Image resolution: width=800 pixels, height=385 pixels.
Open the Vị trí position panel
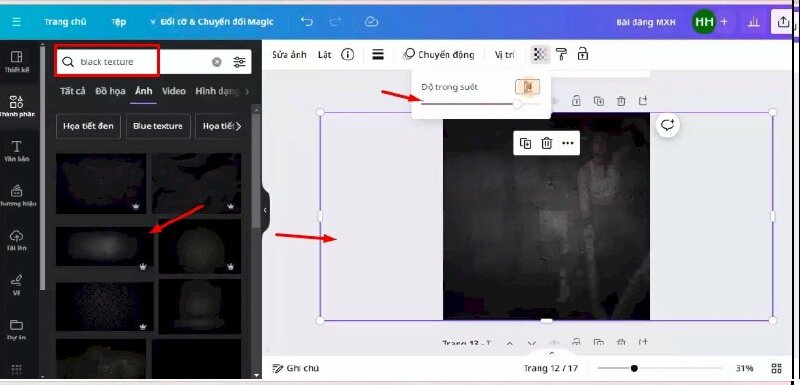[x=505, y=55]
